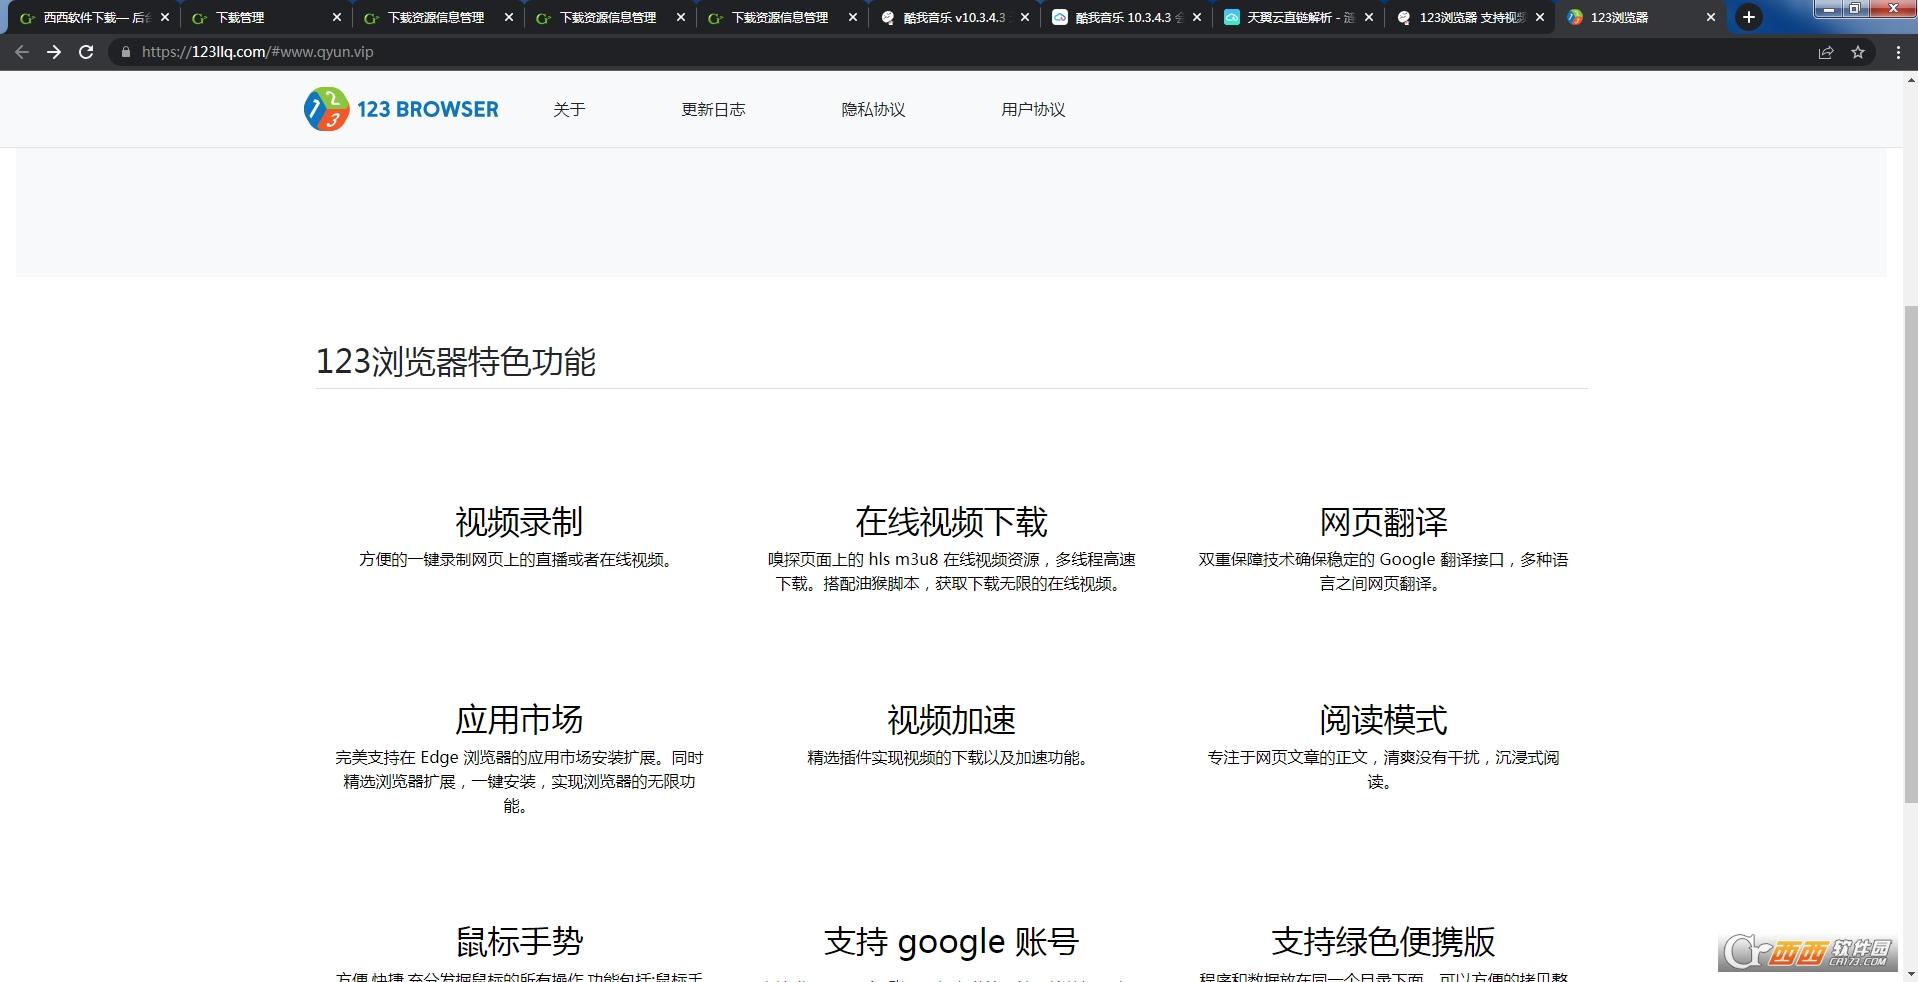Click the 在线视频下载 feature heading

[951, 521]
